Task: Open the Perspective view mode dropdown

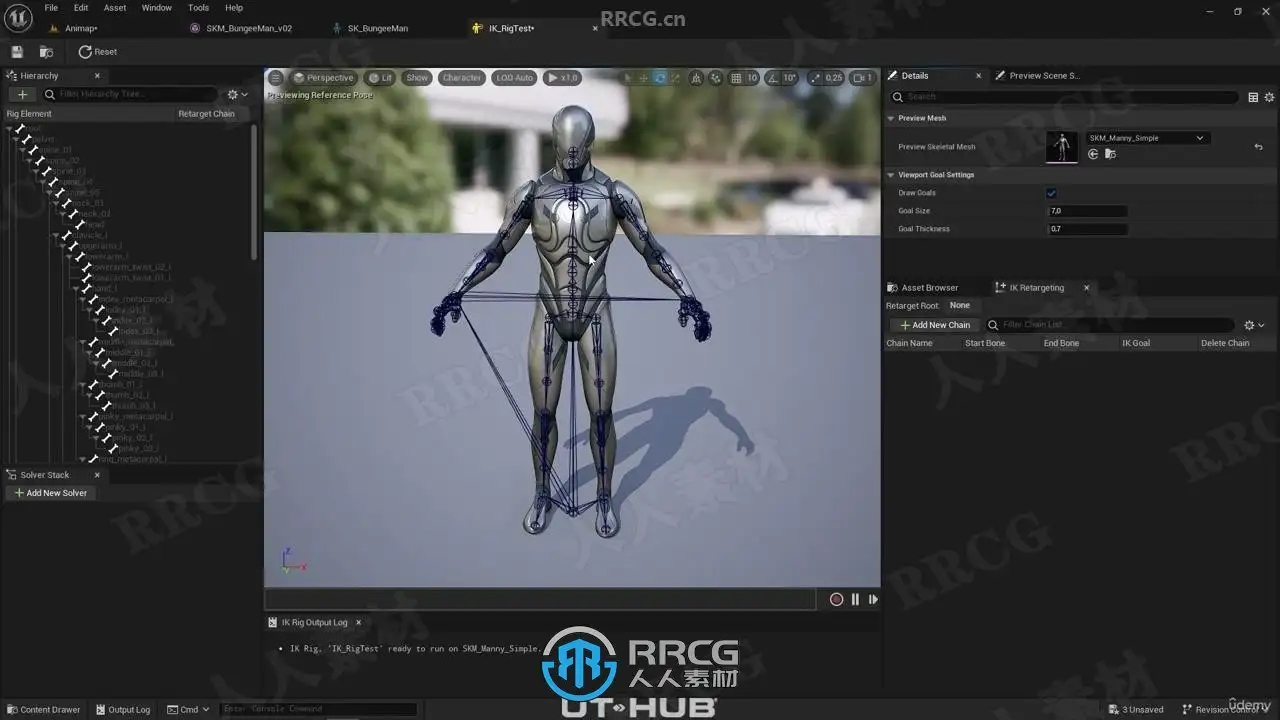Action: pos(323,78)
